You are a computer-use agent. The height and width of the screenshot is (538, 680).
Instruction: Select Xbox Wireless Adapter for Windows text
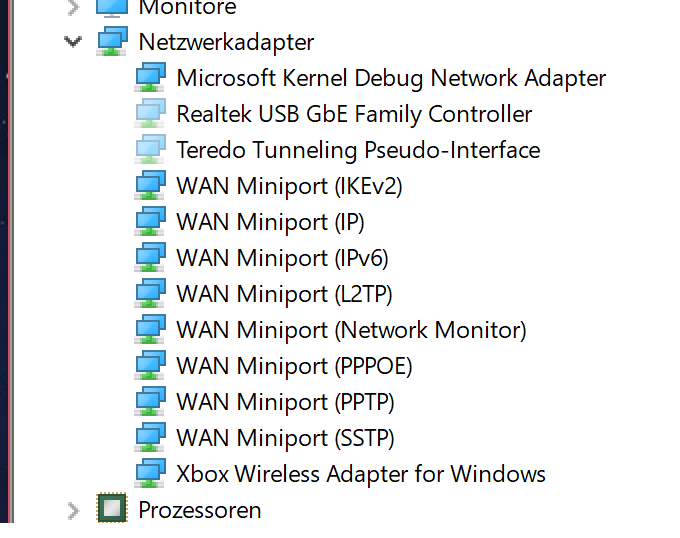[x=361, y=474]
